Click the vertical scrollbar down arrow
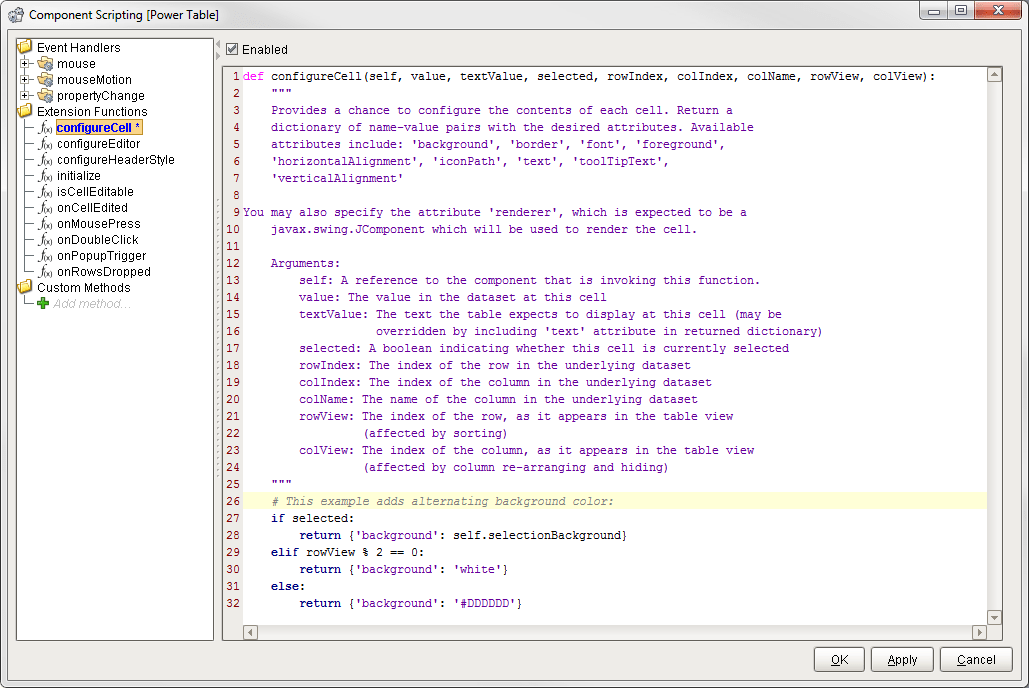The width and height of the screenshot is (1029, 688). (994, 617)
